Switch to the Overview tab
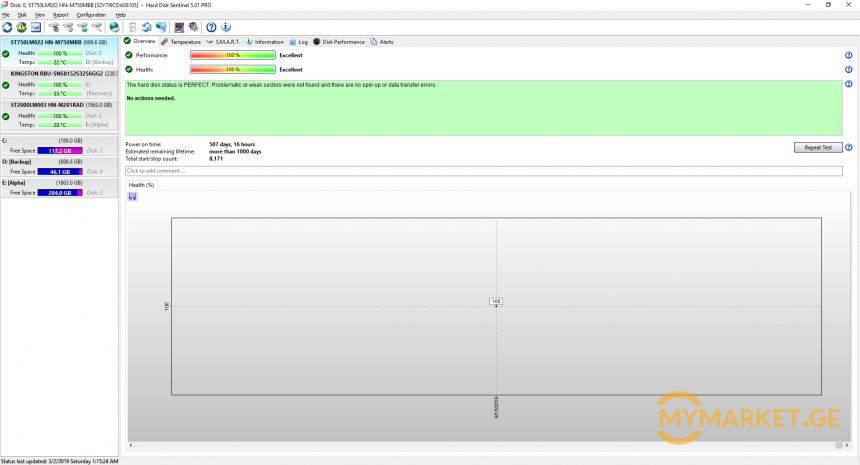The width and height of the screenshot is (860, 465). pos(140,41)
